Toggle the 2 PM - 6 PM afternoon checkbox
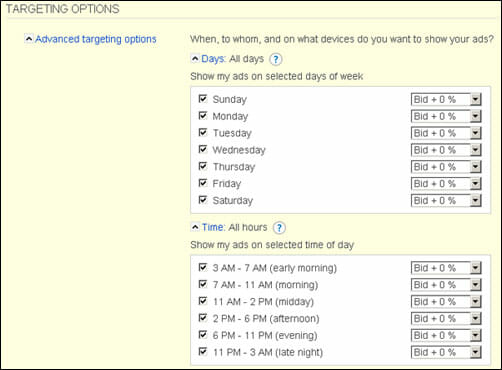The width and height of the screenshot is (502, 370). (203, 318)
